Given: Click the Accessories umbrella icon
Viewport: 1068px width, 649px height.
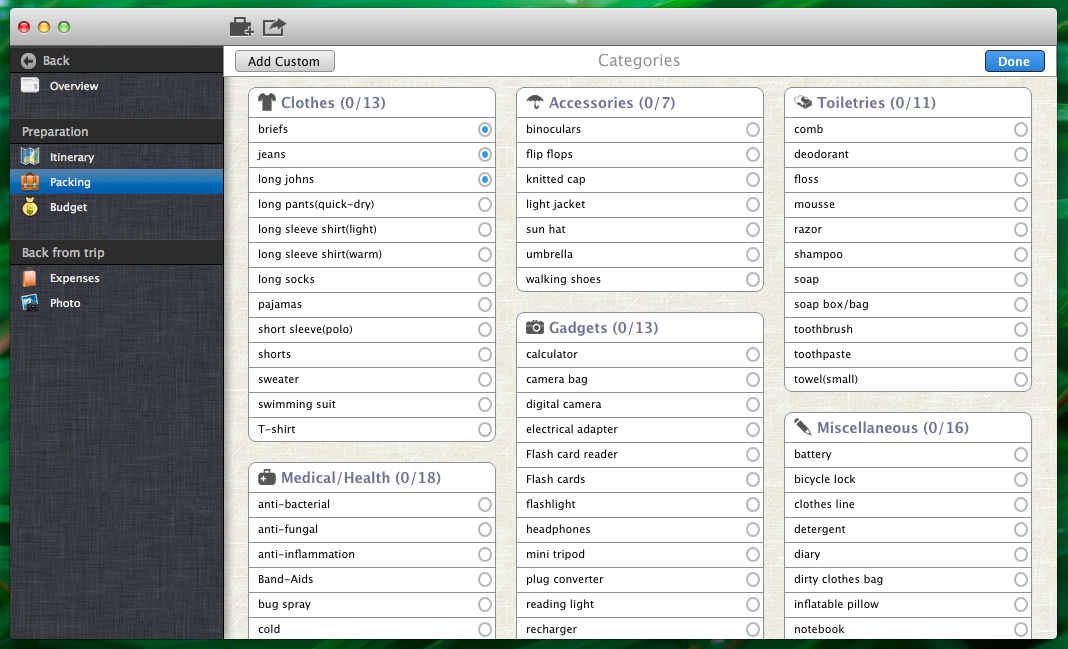Looking at the screenshot, I should [x=535, y=102].
